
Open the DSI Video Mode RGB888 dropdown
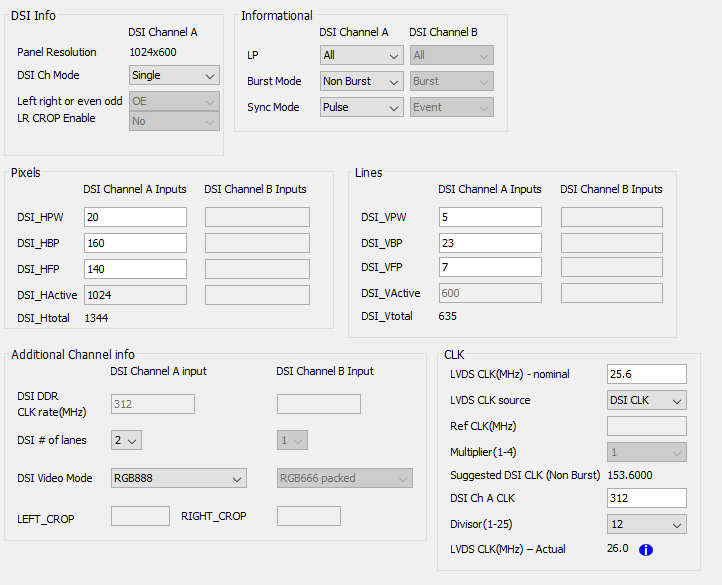pyautogui.click(x=178, y=478)
